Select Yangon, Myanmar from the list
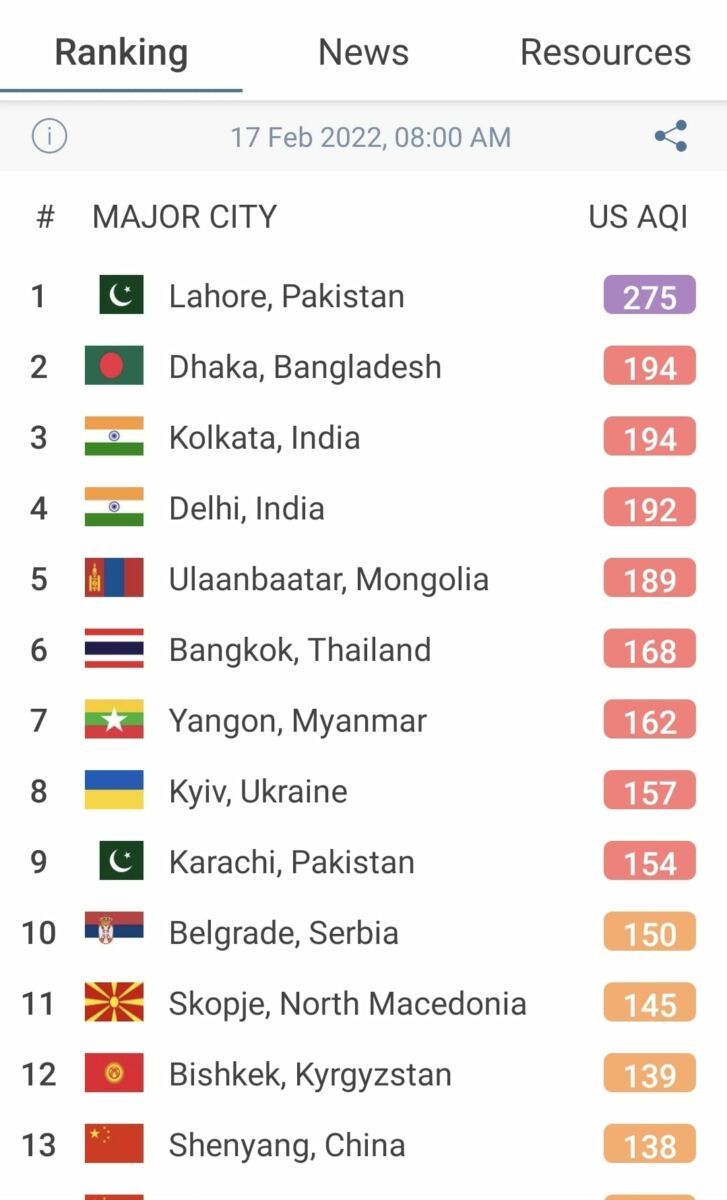The height and width of the screenshot is (1200, 727). pyautogui.click(x=297, y=721)
